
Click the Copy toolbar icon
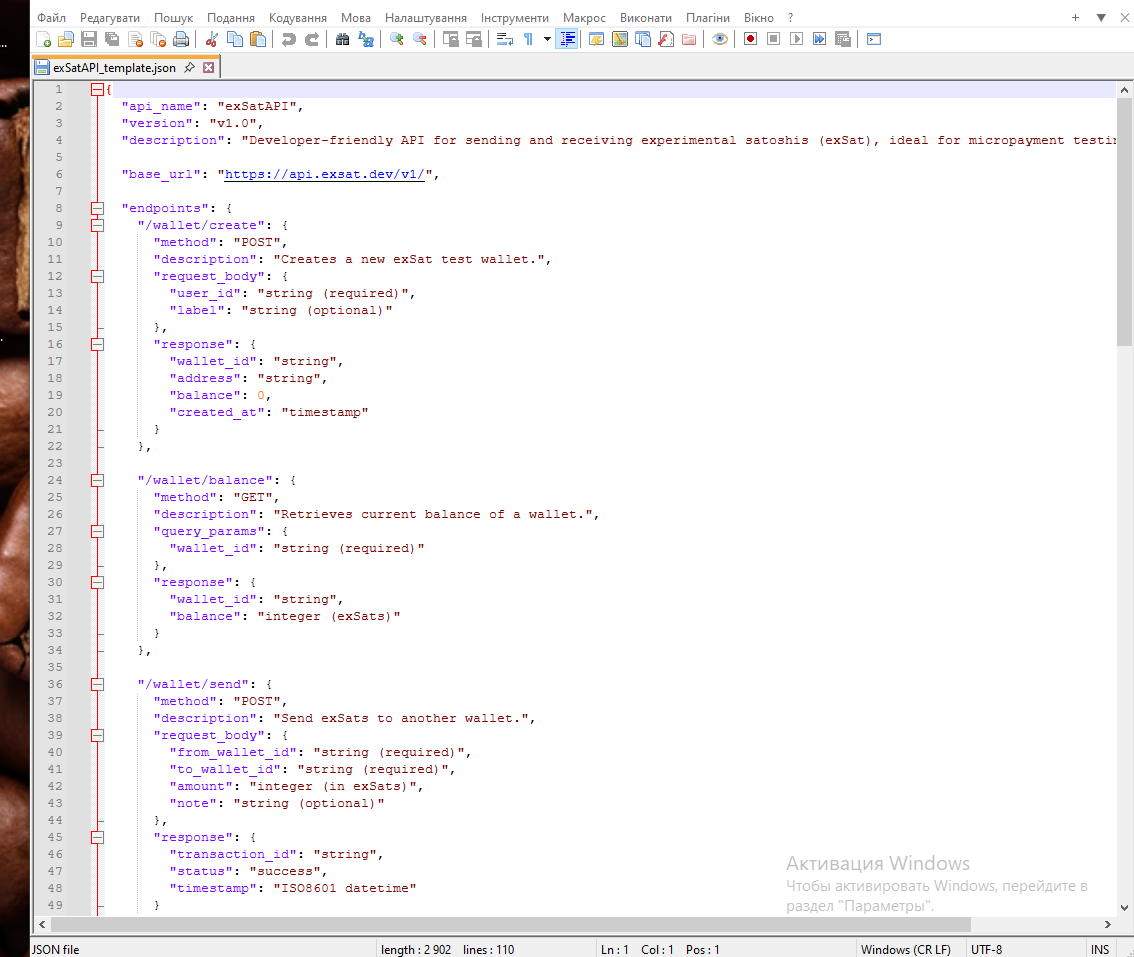[x=235, y=39]
